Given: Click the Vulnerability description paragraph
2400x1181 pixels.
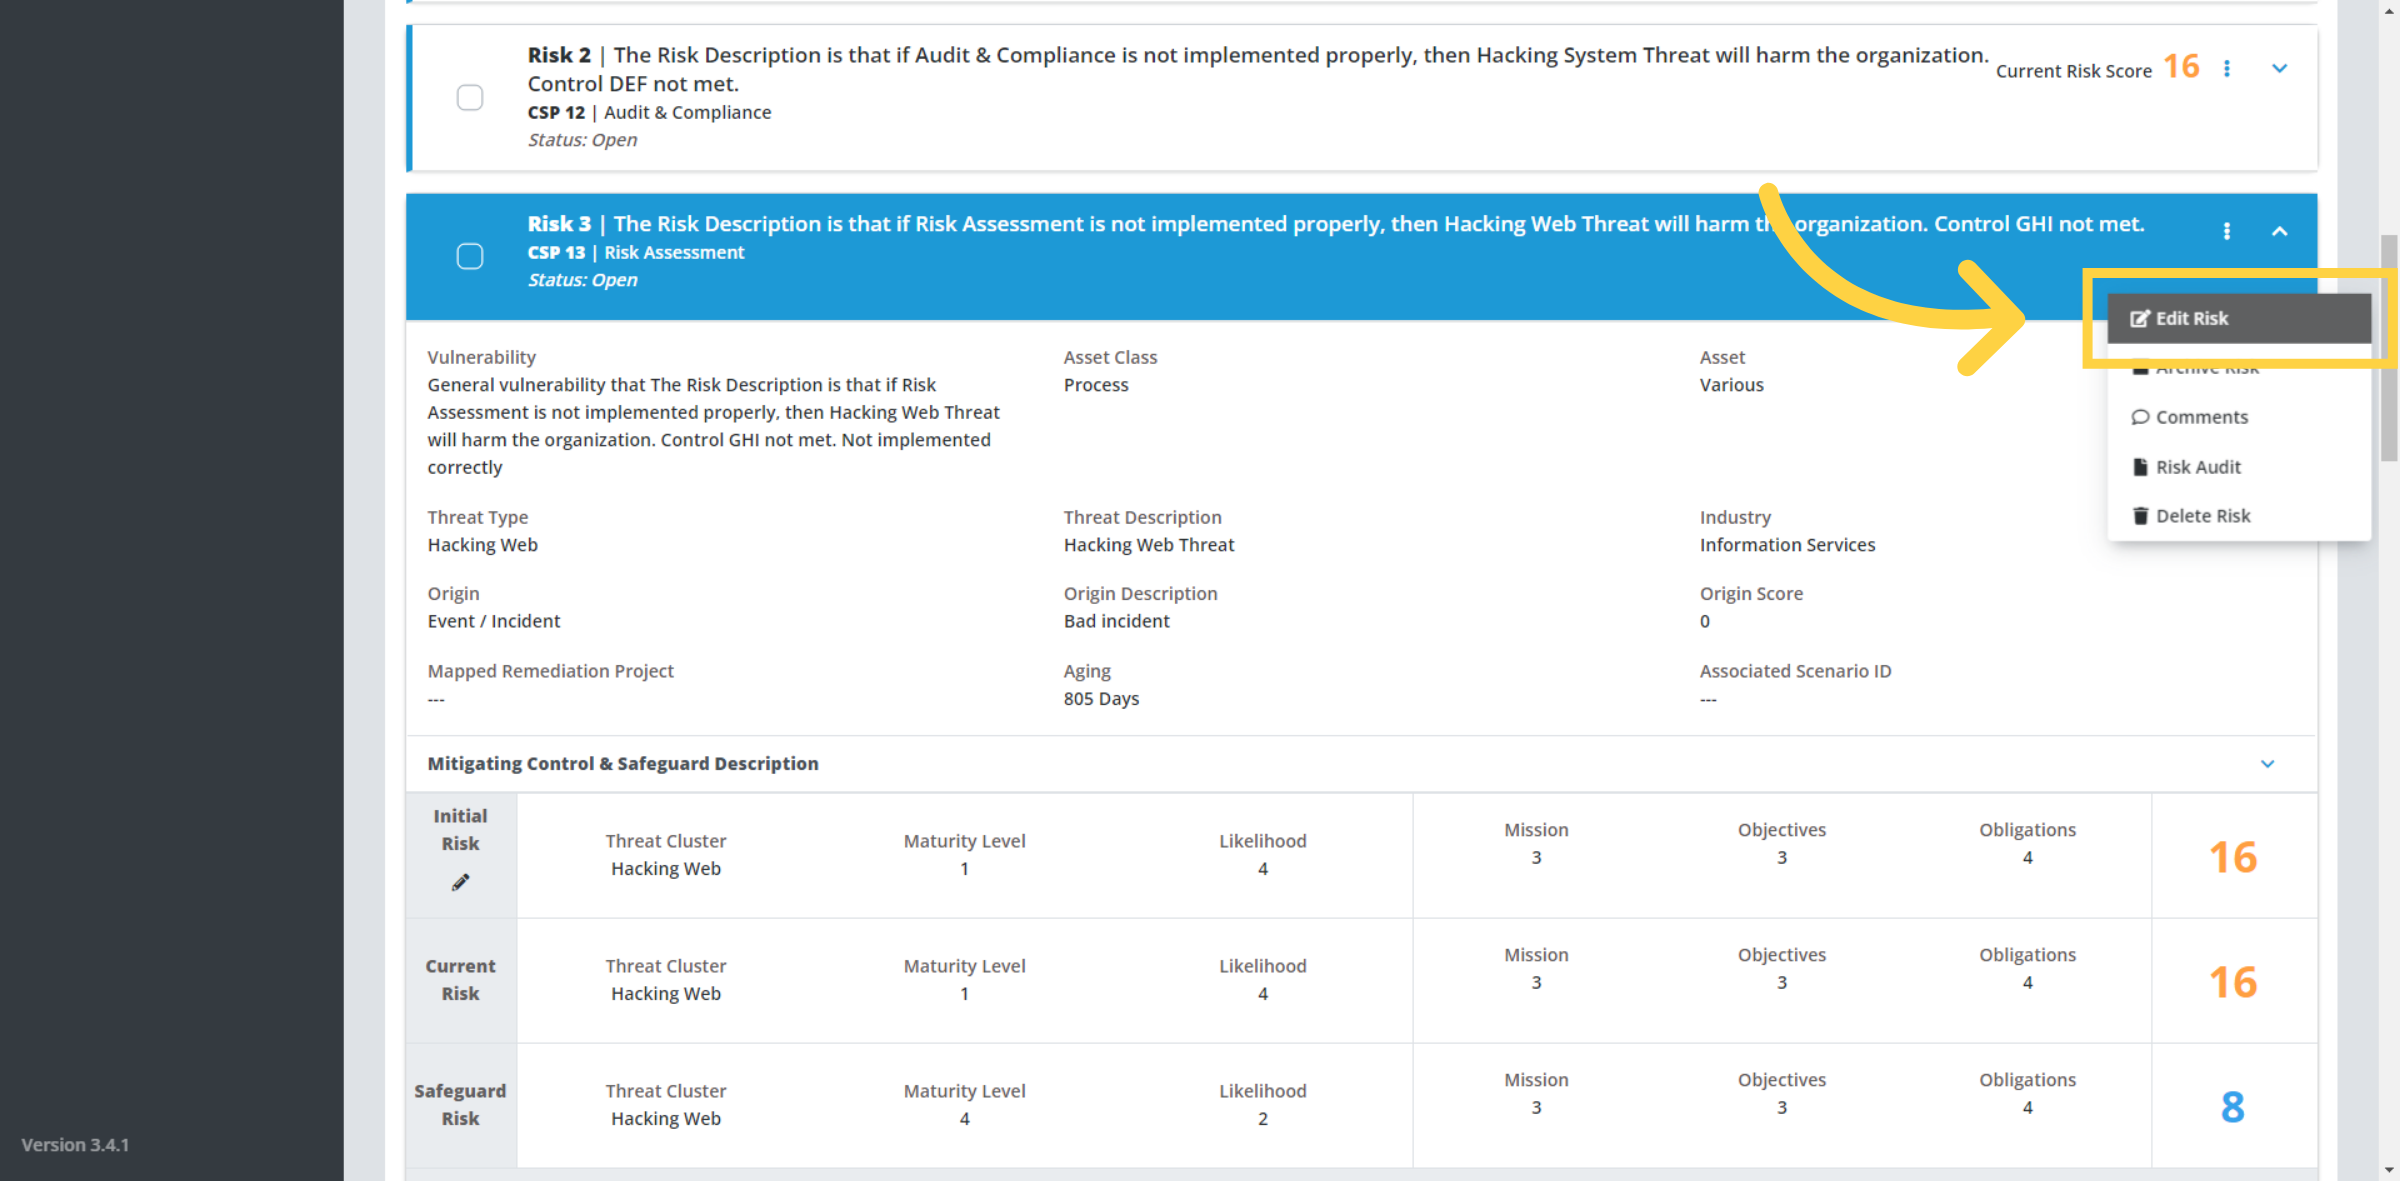Looking at the screenshot, I should coord(713,426).
